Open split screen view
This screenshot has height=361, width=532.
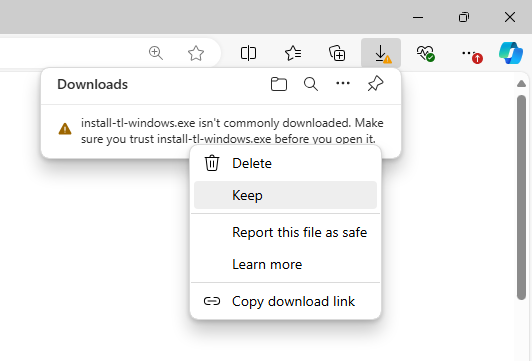click(248, 53)
